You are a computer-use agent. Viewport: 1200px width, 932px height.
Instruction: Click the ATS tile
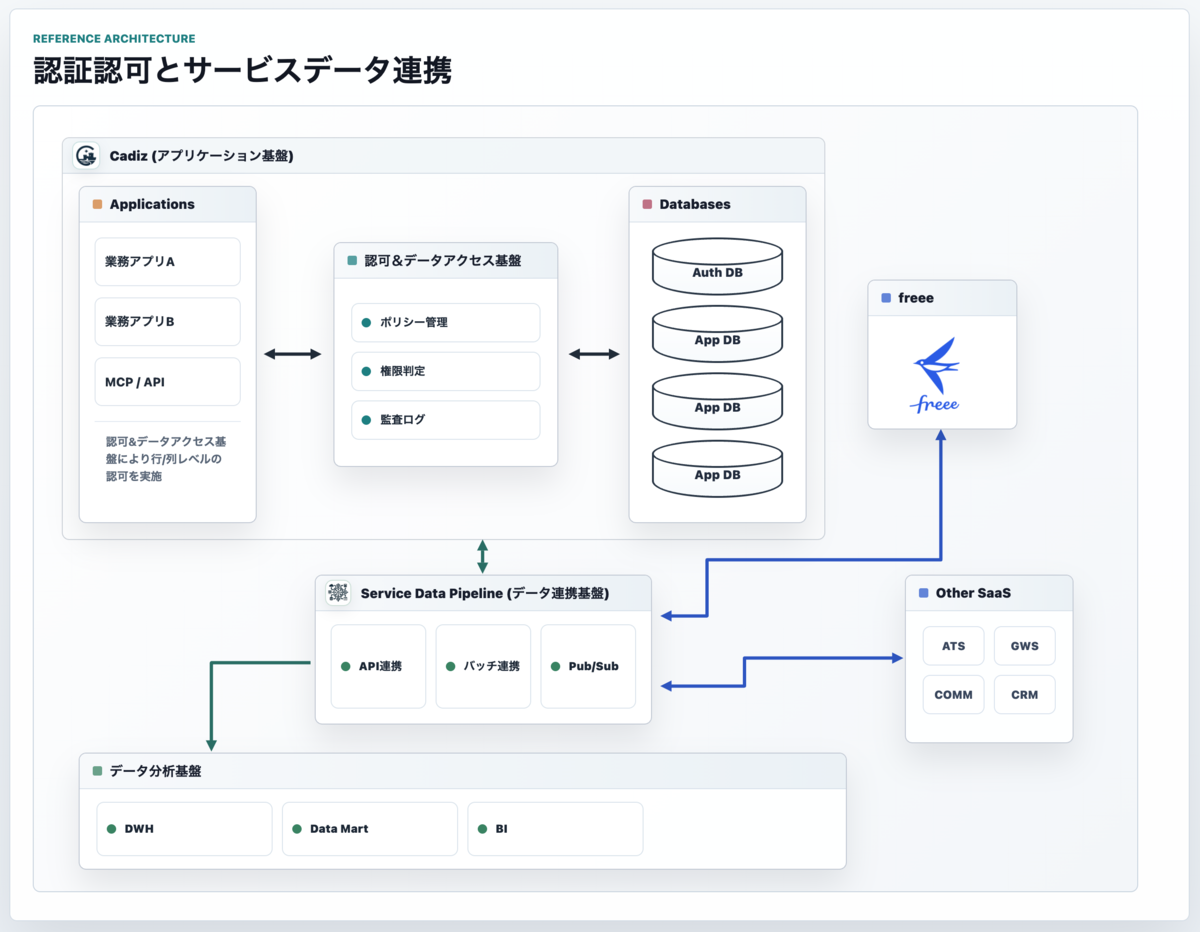(x=954, y=646)
